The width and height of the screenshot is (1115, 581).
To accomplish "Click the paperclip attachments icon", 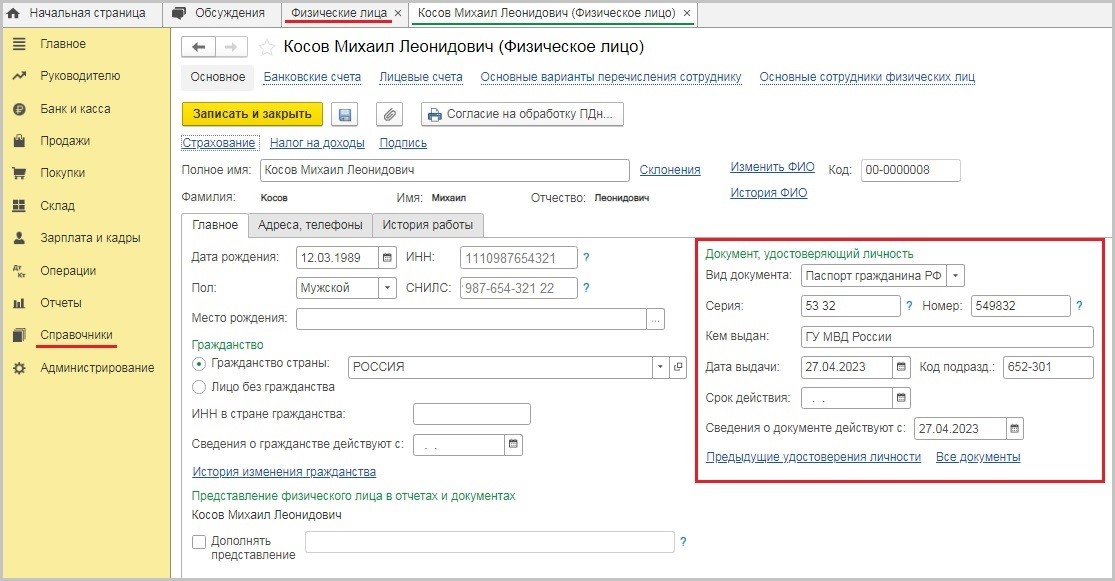I will [389, 114].
